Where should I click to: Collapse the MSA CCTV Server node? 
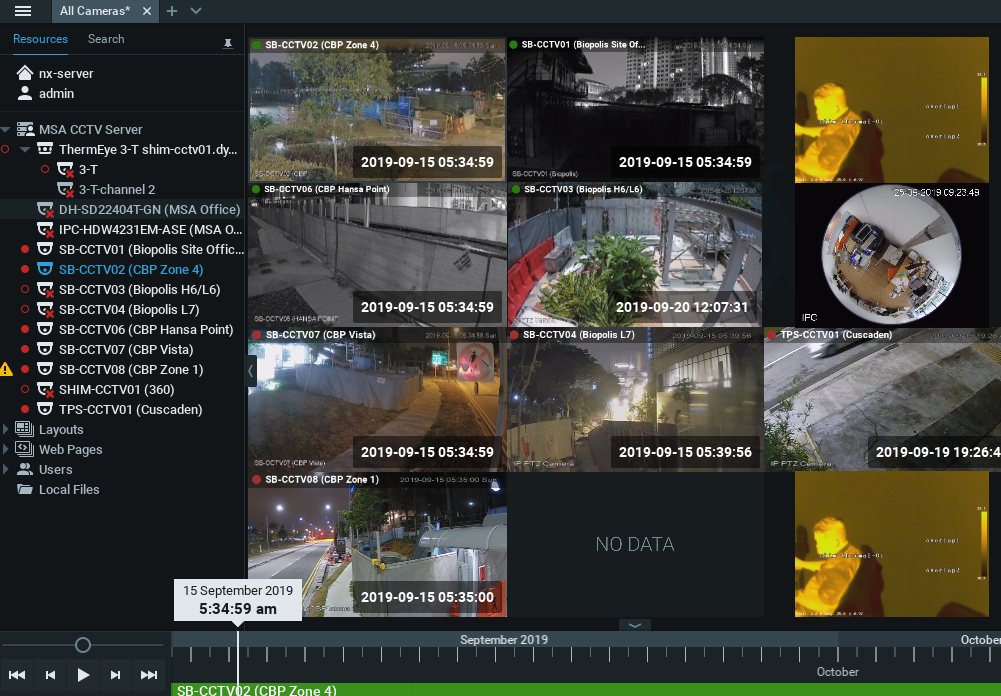[x=6, y=130]
